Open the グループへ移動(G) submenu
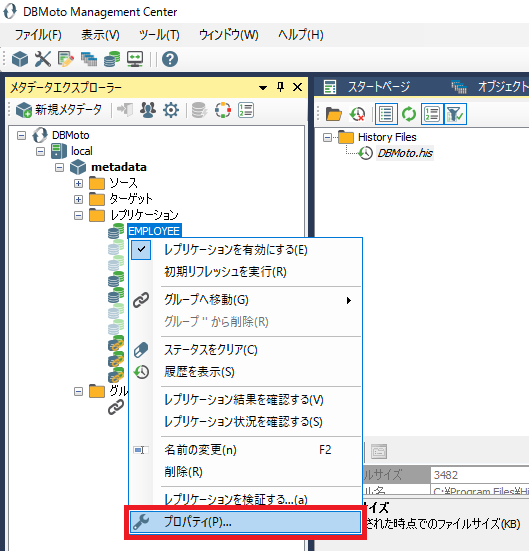The height and width of the screenshot is (551, 529). click(245, 300)
